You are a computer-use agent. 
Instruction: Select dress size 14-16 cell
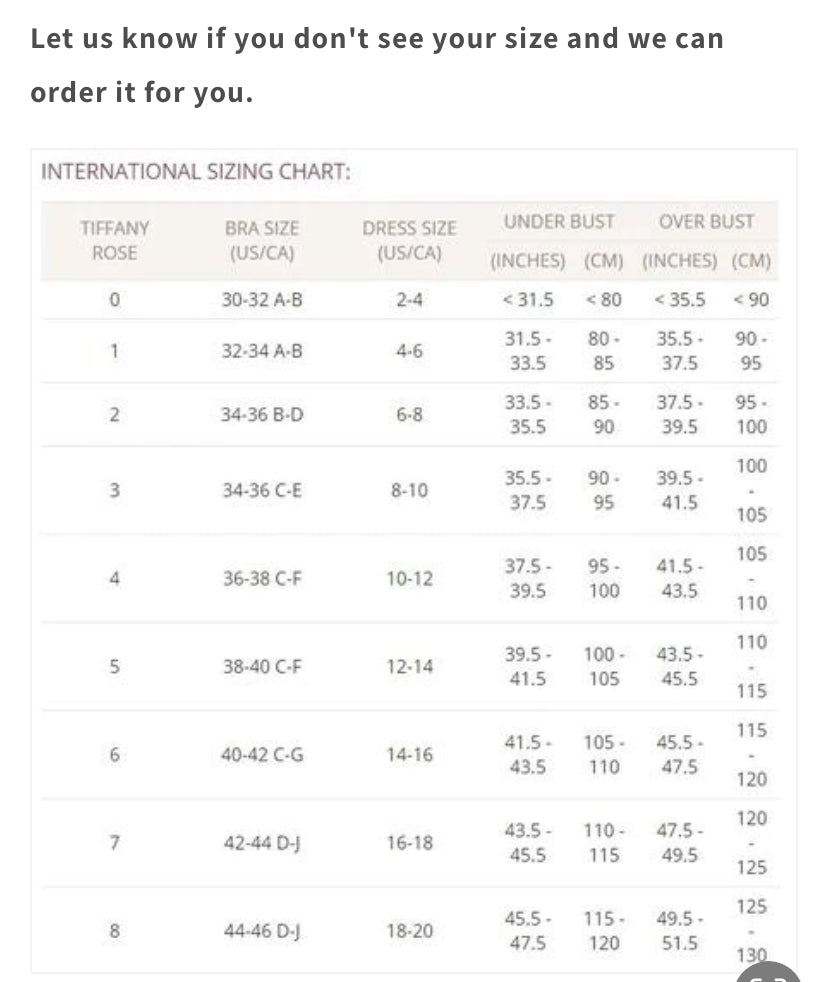409,754
